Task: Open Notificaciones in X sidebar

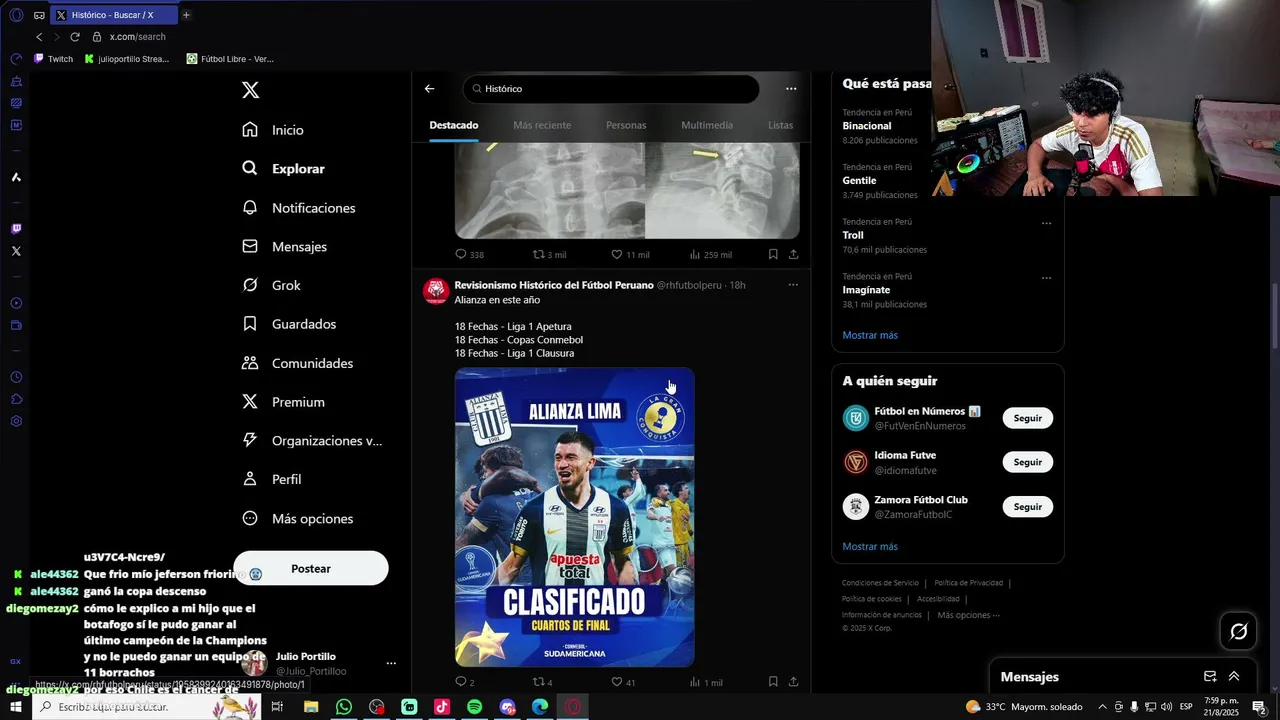Action: pyautogui.click(x=298, y=208)
